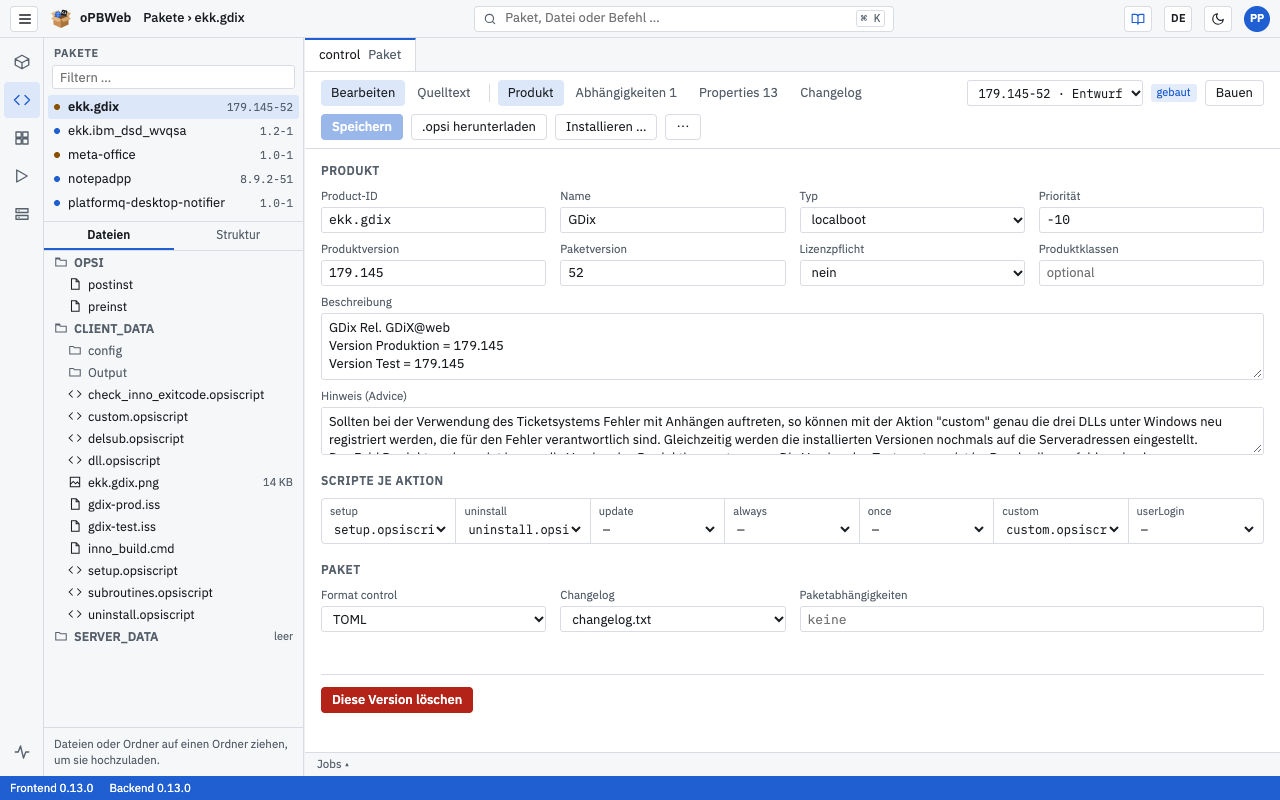Open the Typ localboot dropdown
The height and width of the screenshot is (800, 1280).
coord(912,220)
